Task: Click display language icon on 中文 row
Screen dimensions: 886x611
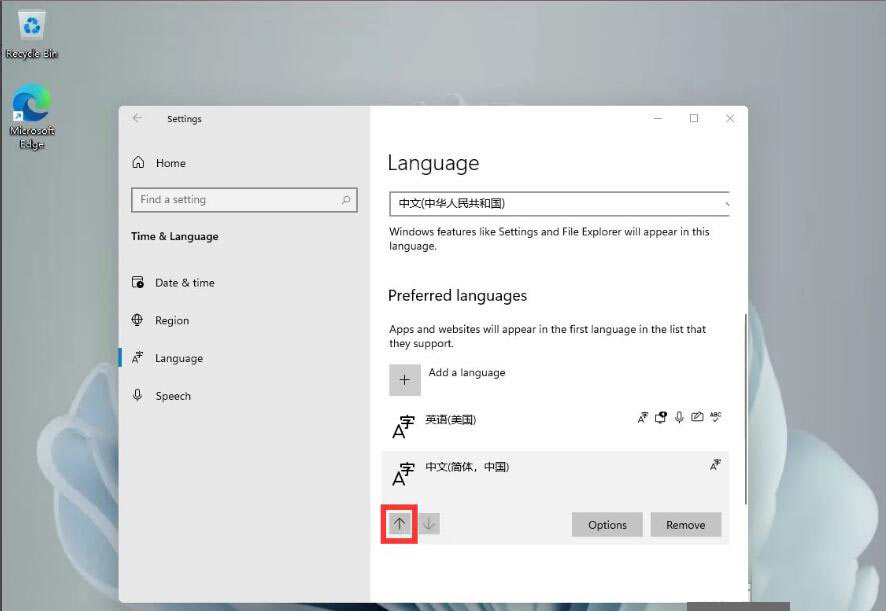Action: (715, 465)
